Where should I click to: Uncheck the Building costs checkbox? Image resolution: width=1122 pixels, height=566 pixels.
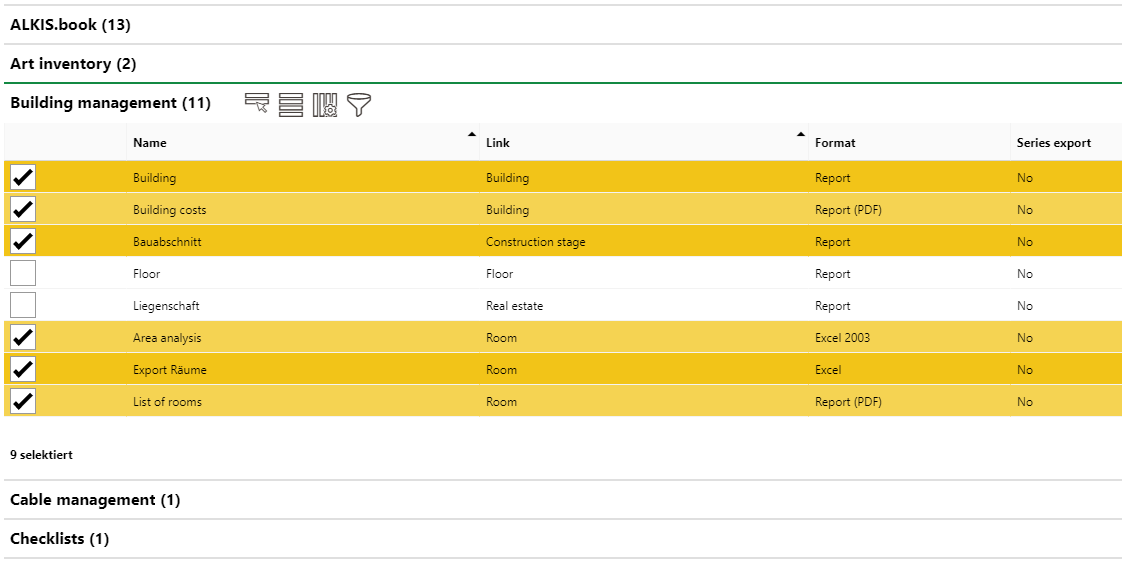[x=23, y=210]
